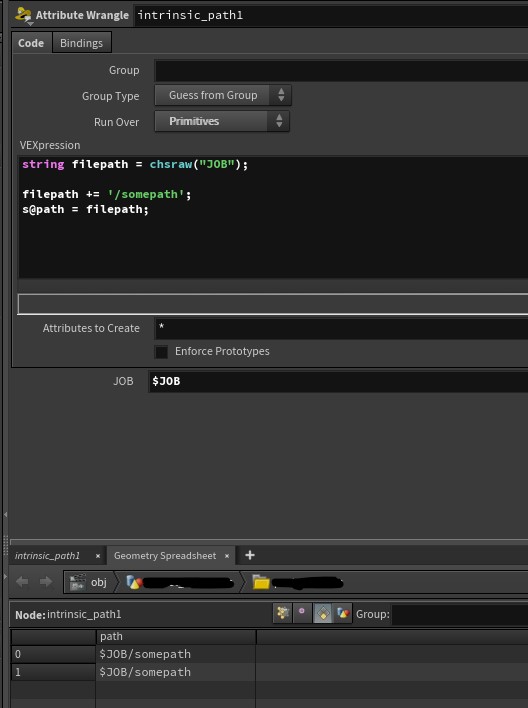Toggle Enforce Prototypes checkbox
The width and height of the screenshot is (528, 708).
(x=161, y=352)
